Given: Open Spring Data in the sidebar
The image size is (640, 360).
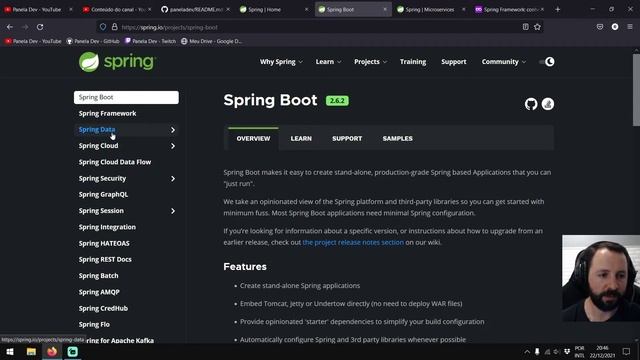Looking at the screenshot, I should point(97,129).
